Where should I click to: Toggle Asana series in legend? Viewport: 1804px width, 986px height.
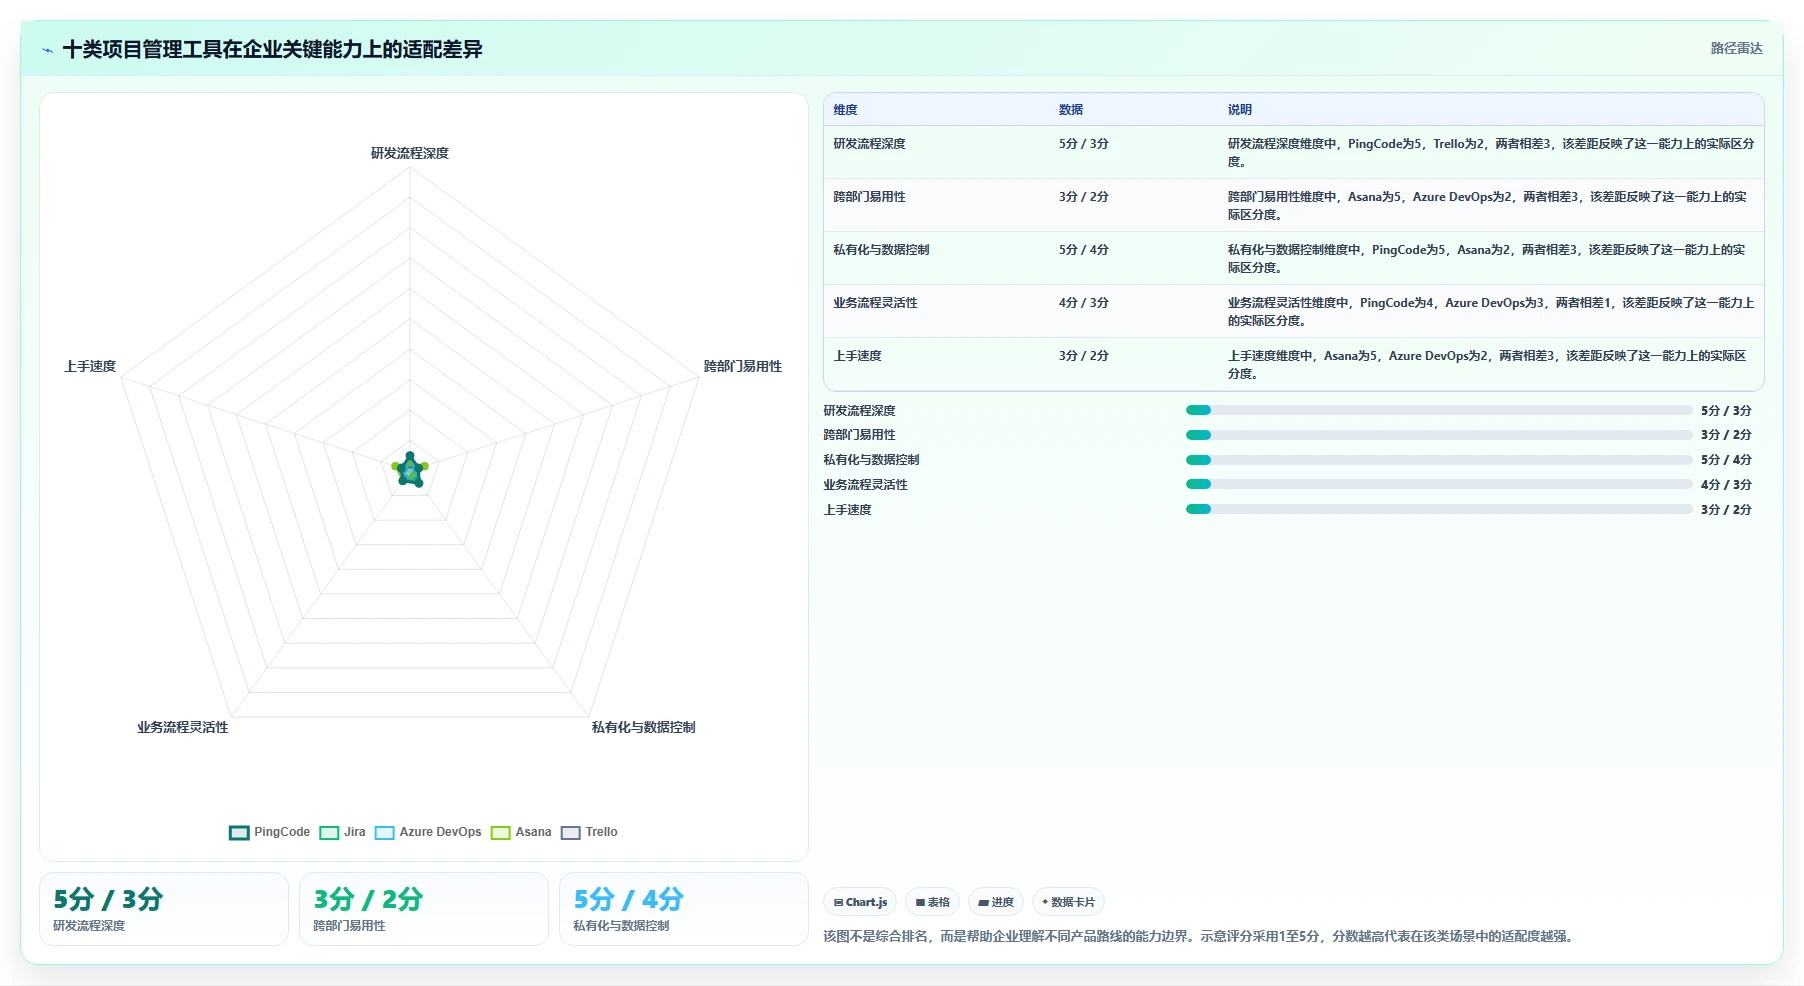tap(521, 832)
